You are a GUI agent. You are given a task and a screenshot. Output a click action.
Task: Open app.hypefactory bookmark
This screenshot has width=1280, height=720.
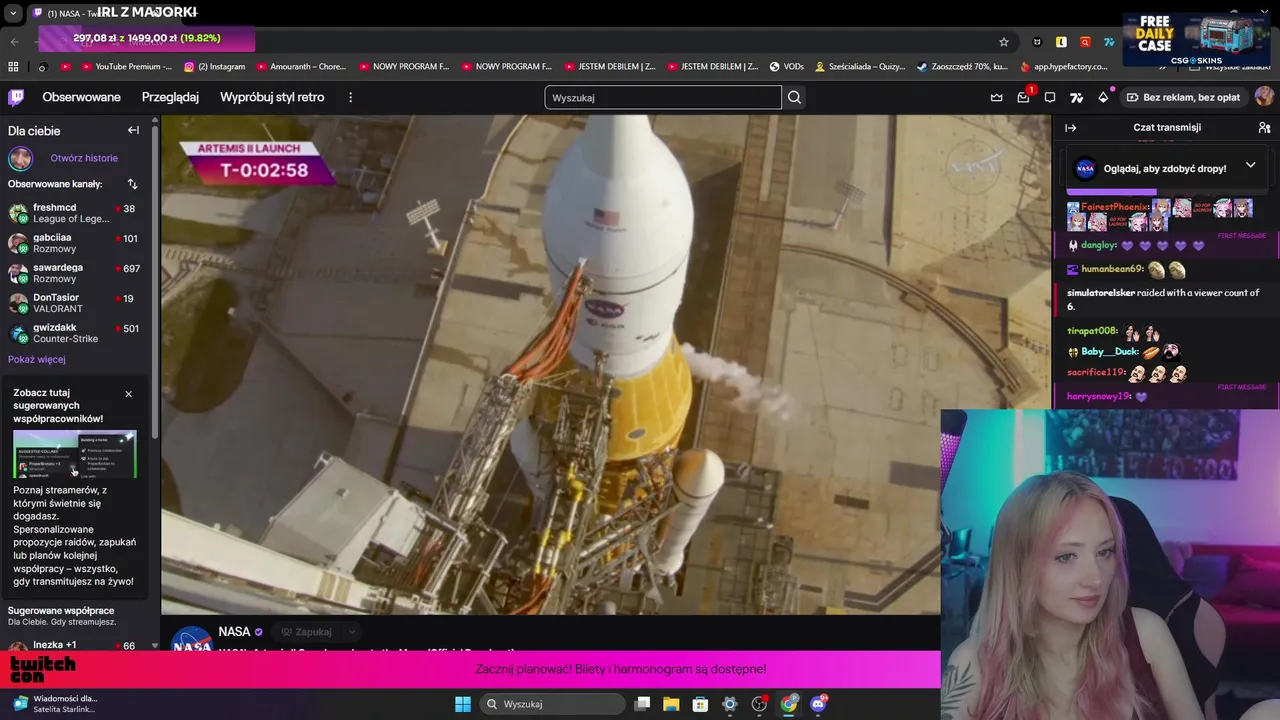click(1064, 67)
